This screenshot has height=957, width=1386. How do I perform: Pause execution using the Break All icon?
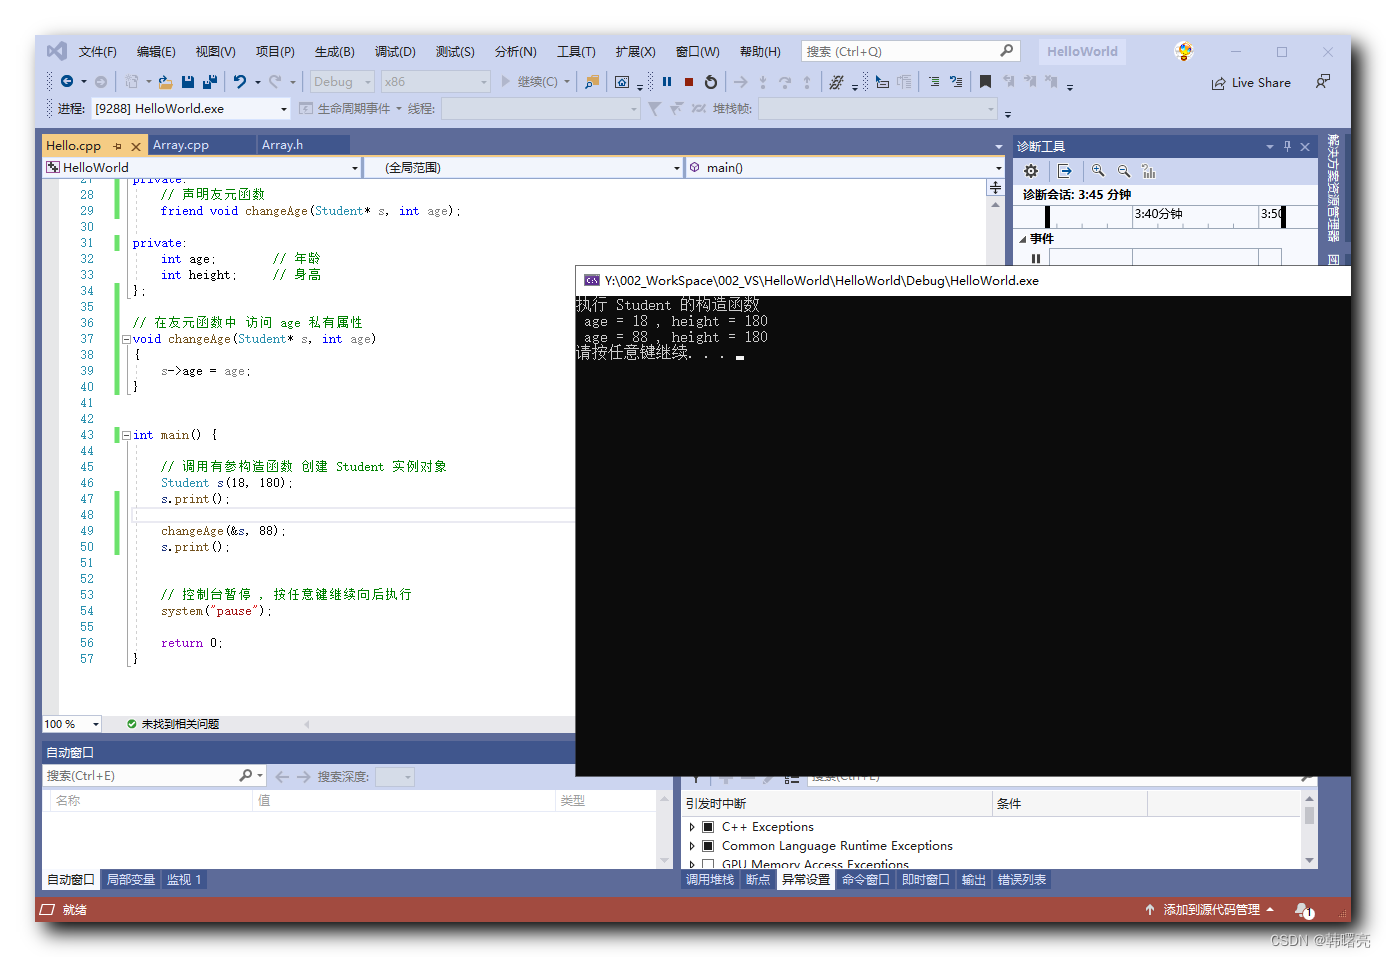(x=666, y=82)
